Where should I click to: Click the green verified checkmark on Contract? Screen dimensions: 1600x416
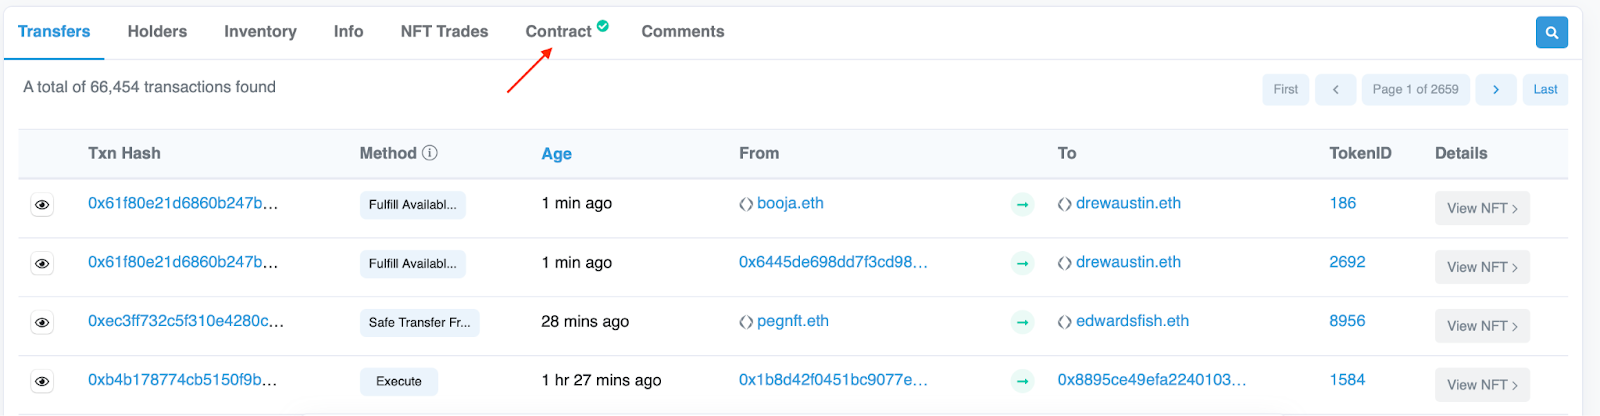(x=603, y=26)
